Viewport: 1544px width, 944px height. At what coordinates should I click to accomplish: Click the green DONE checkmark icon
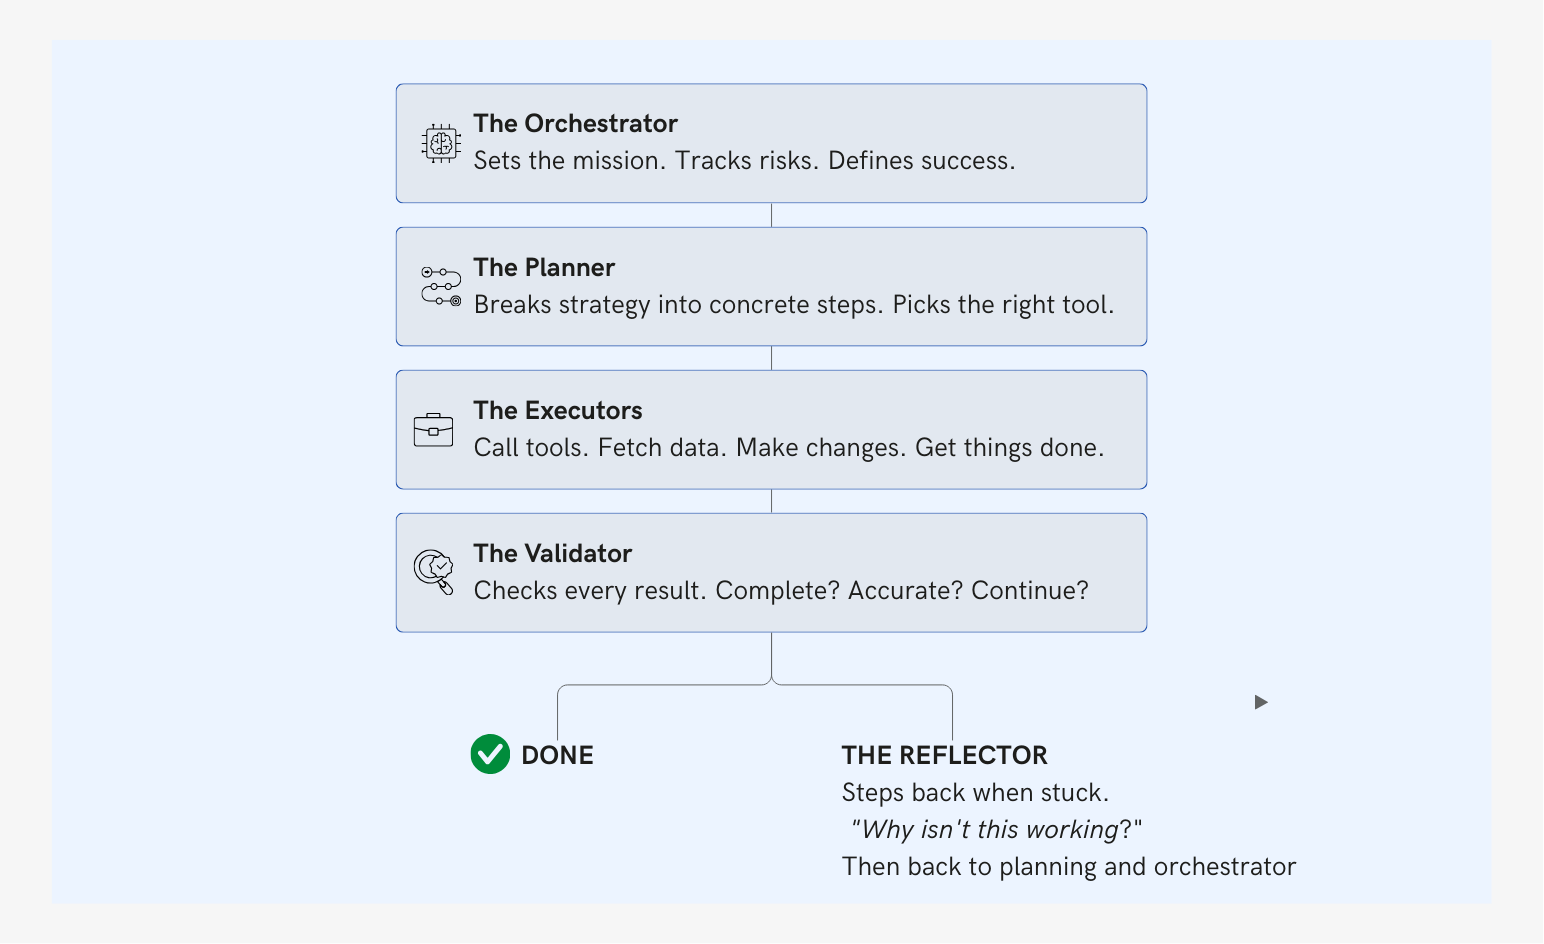490,755
